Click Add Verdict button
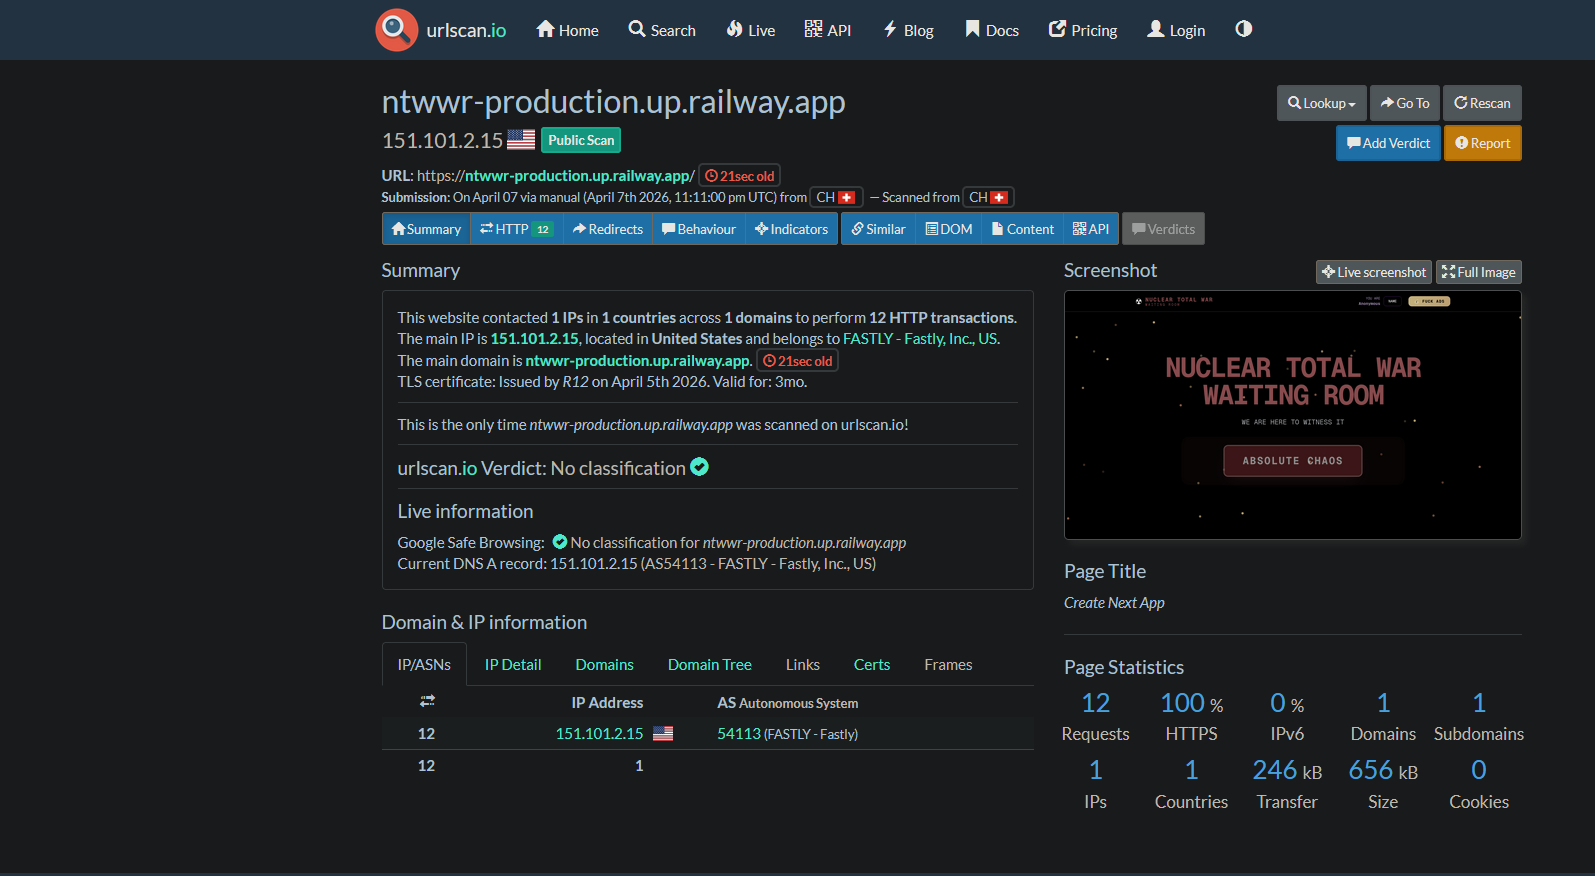The height and width of the screenshot is (876, 1595). click(x=1388, y=143)
